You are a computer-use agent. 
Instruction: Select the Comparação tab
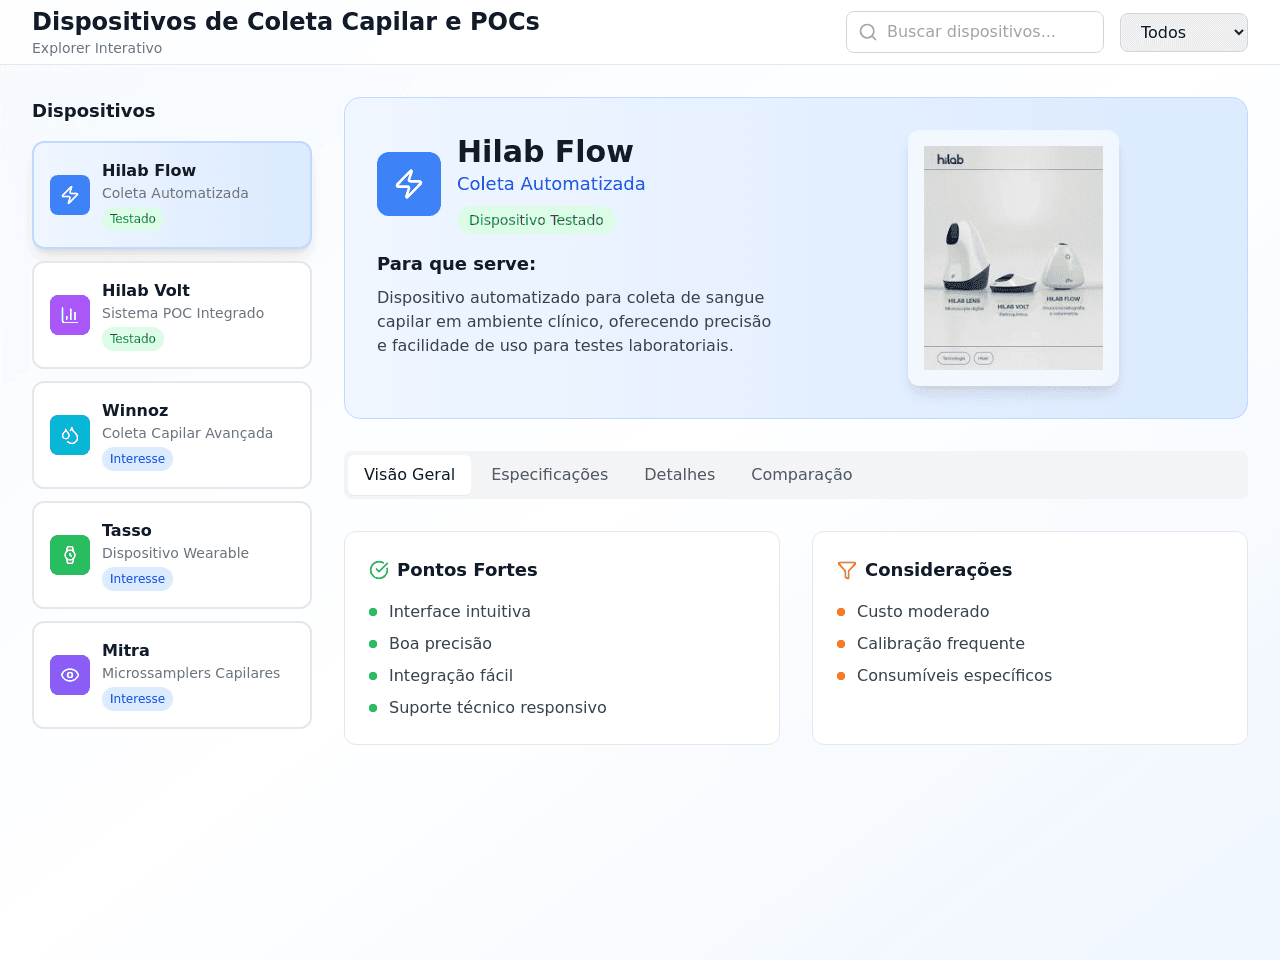801,475
